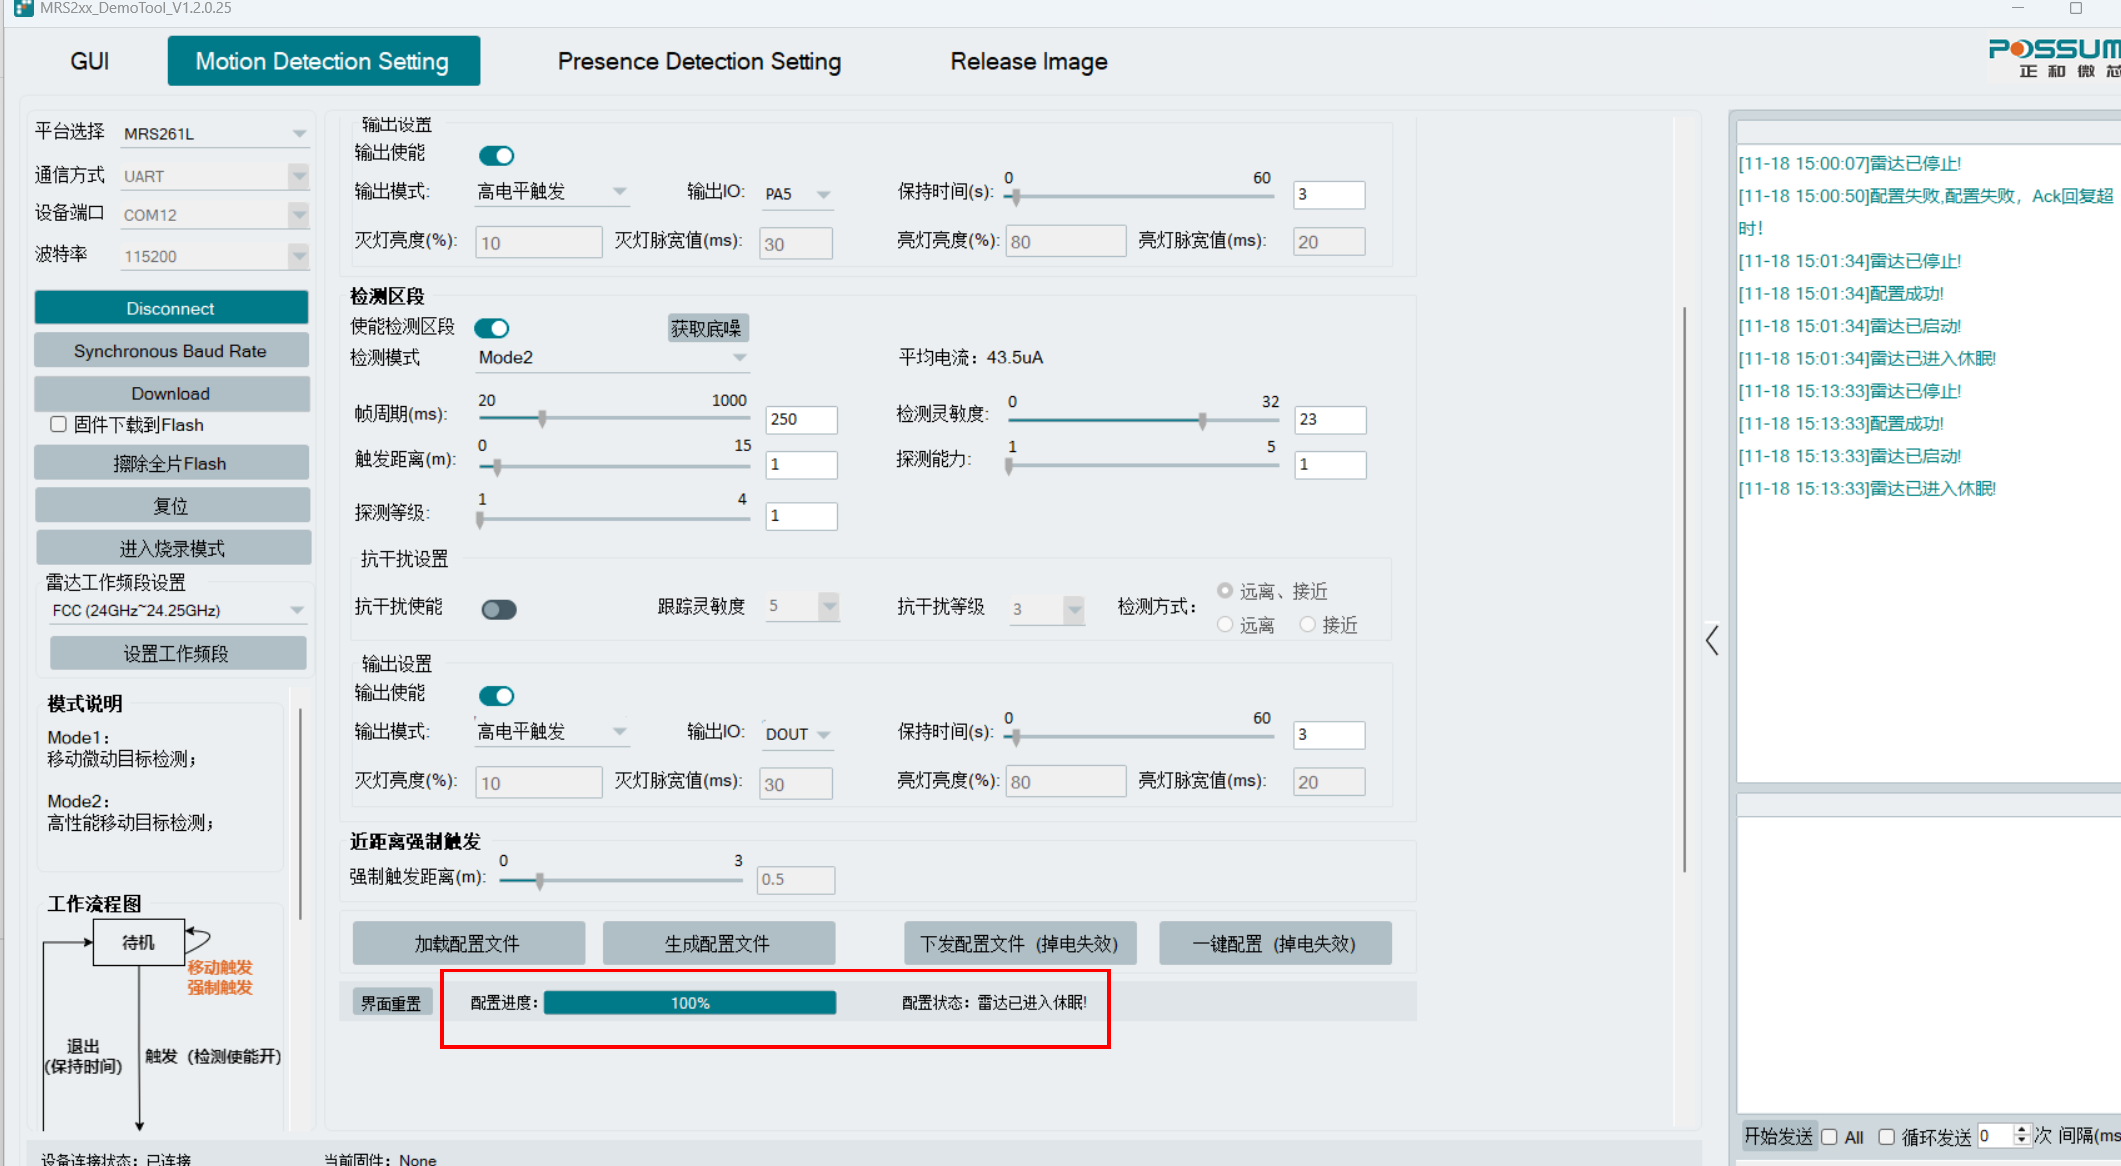Collapse the right log panel arrow

coord(1712,640)
